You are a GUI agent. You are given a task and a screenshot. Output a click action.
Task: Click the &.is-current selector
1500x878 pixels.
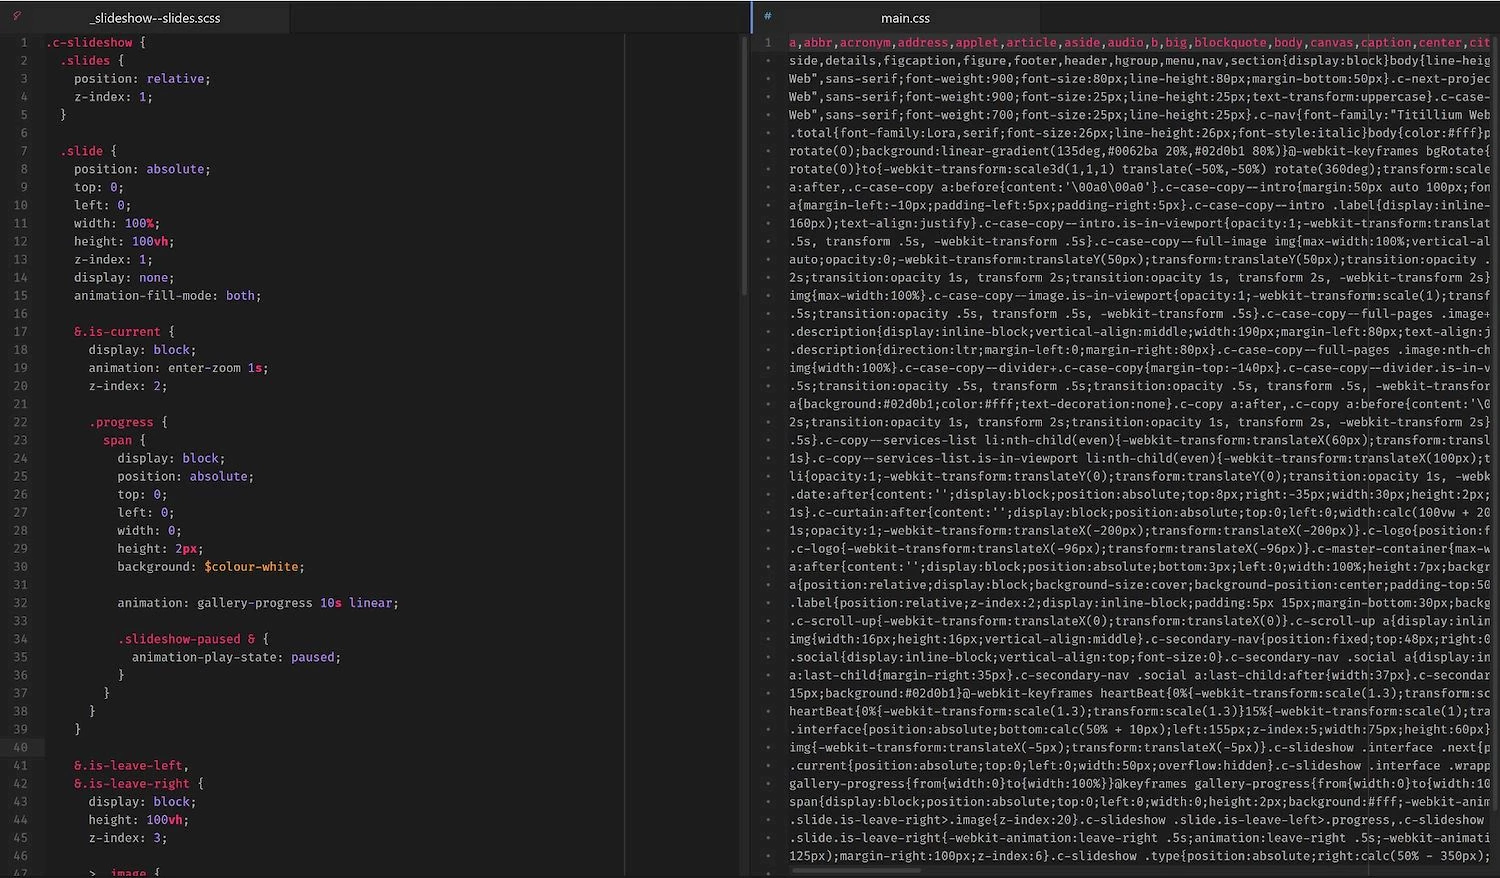[x=117, y=332]
